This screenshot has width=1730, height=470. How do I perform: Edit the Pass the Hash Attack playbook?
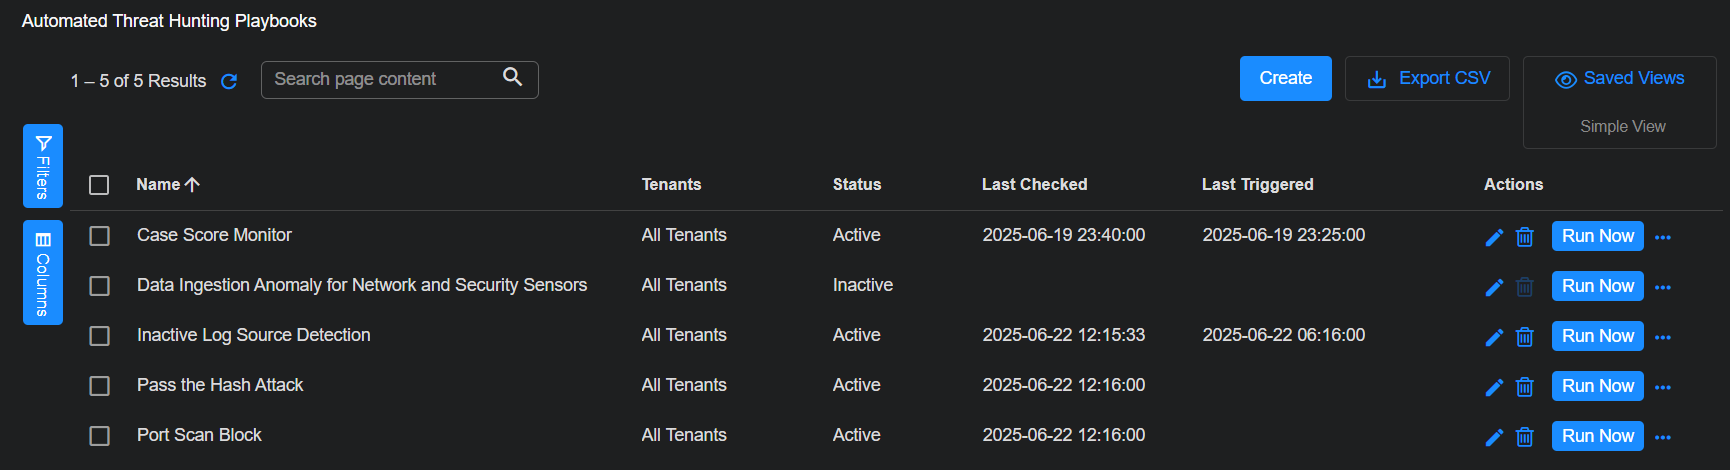click(1494, 387)
